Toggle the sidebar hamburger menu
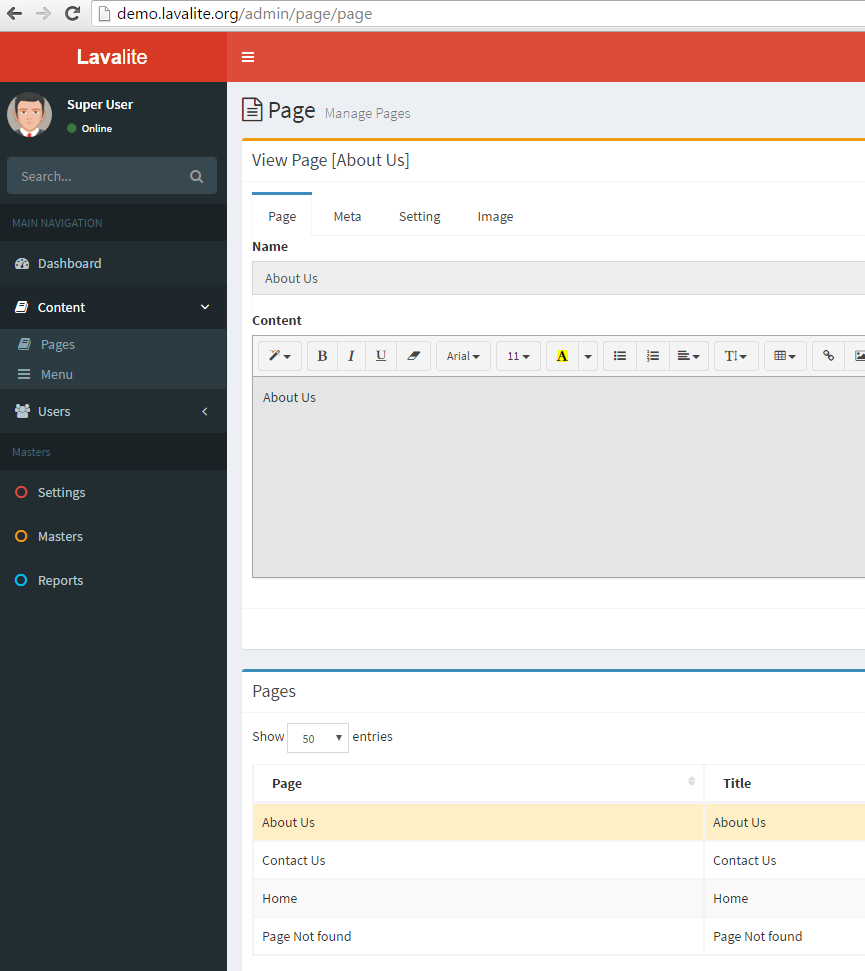 coord(248,57)
